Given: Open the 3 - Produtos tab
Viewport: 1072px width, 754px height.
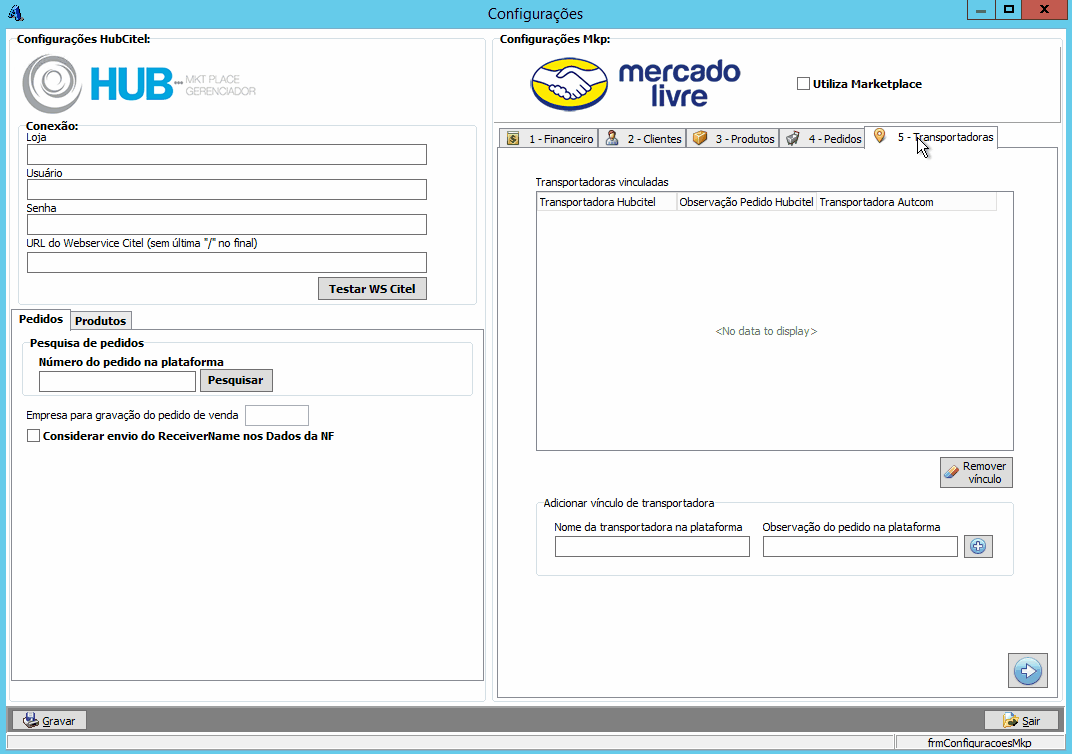Looking at the screenshot, I should coord(732,138).
